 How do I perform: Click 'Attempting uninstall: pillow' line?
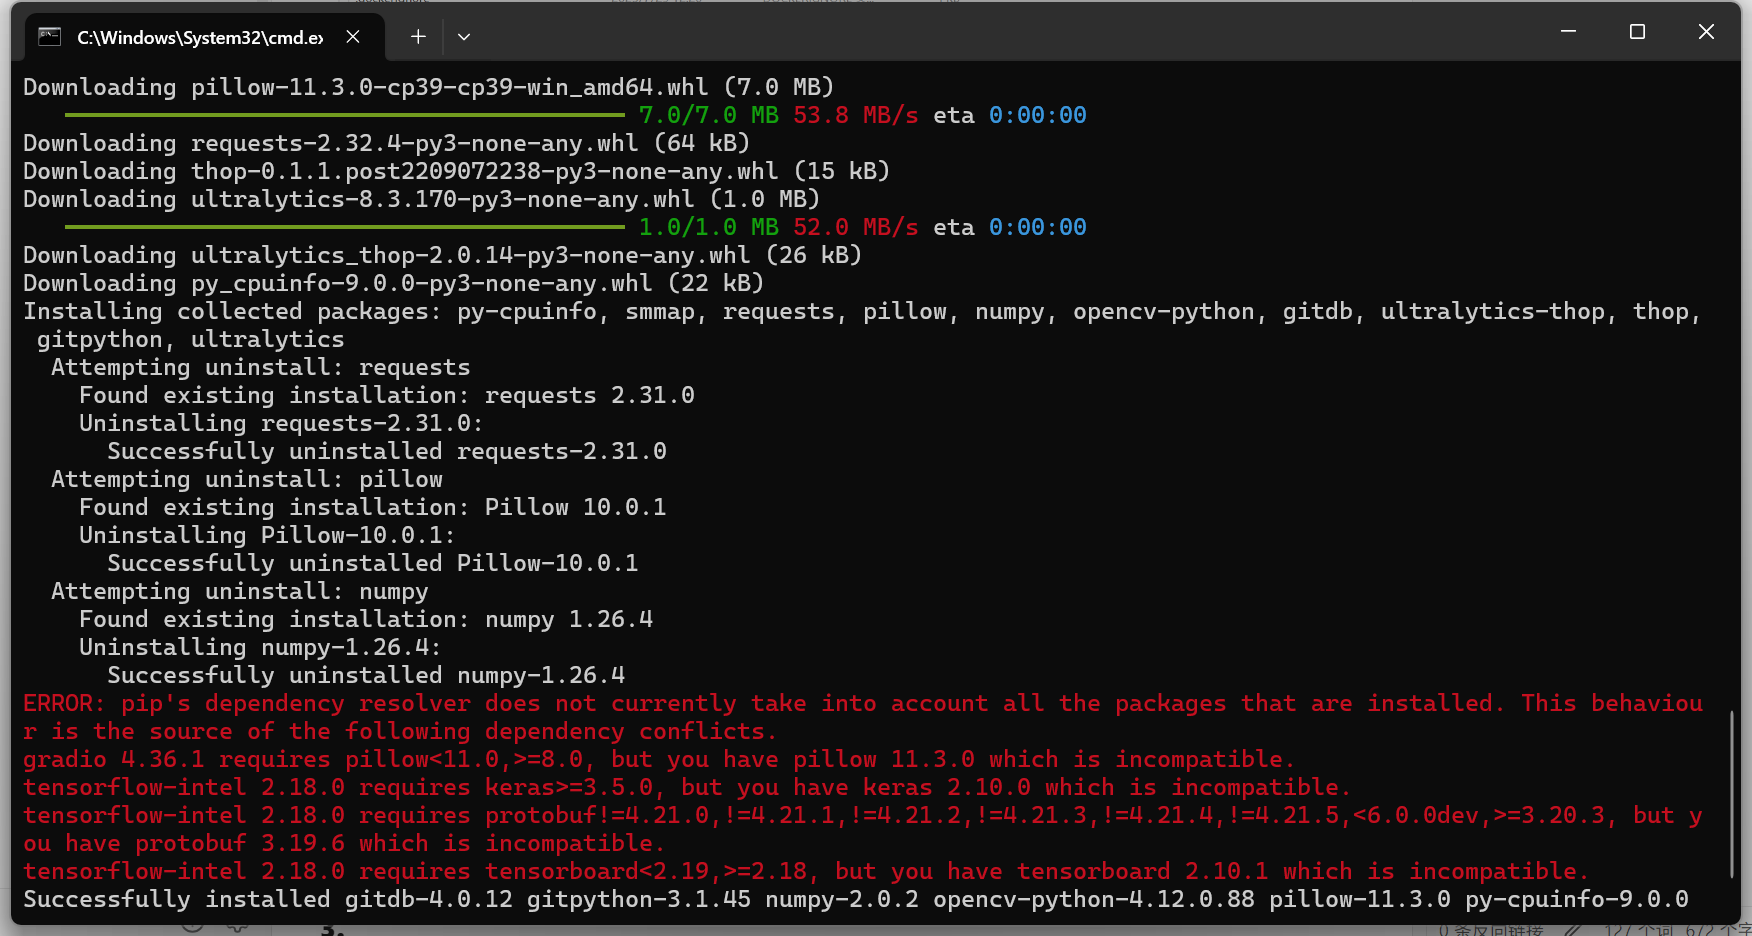pos(247,479)
